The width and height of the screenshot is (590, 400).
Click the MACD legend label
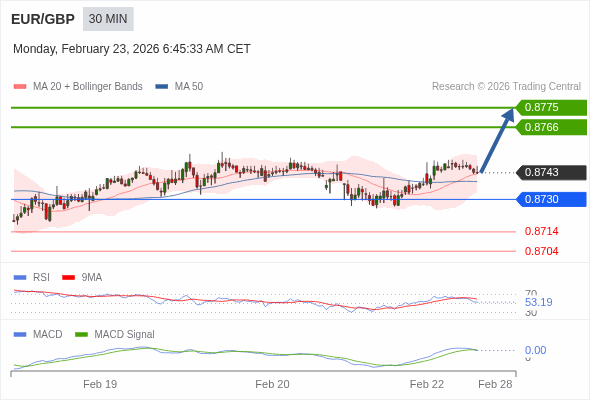[47, 335]
